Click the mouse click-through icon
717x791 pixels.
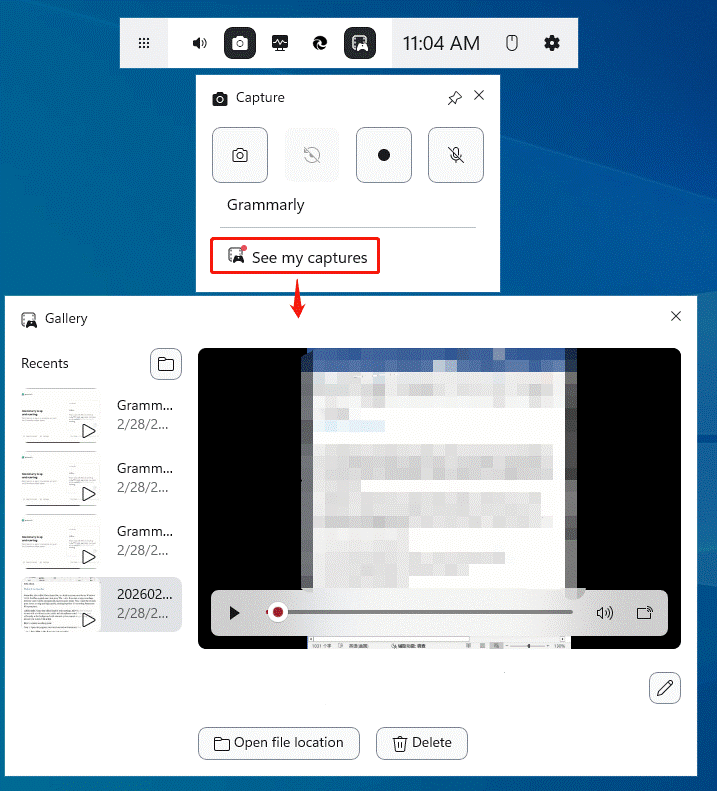[x=512, y=43]
